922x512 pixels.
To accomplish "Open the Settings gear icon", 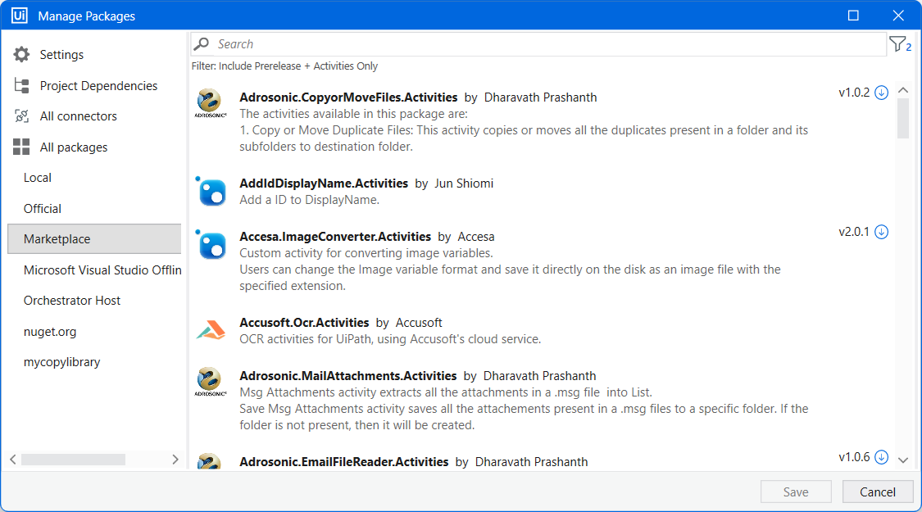I will (x=21, y=54).
